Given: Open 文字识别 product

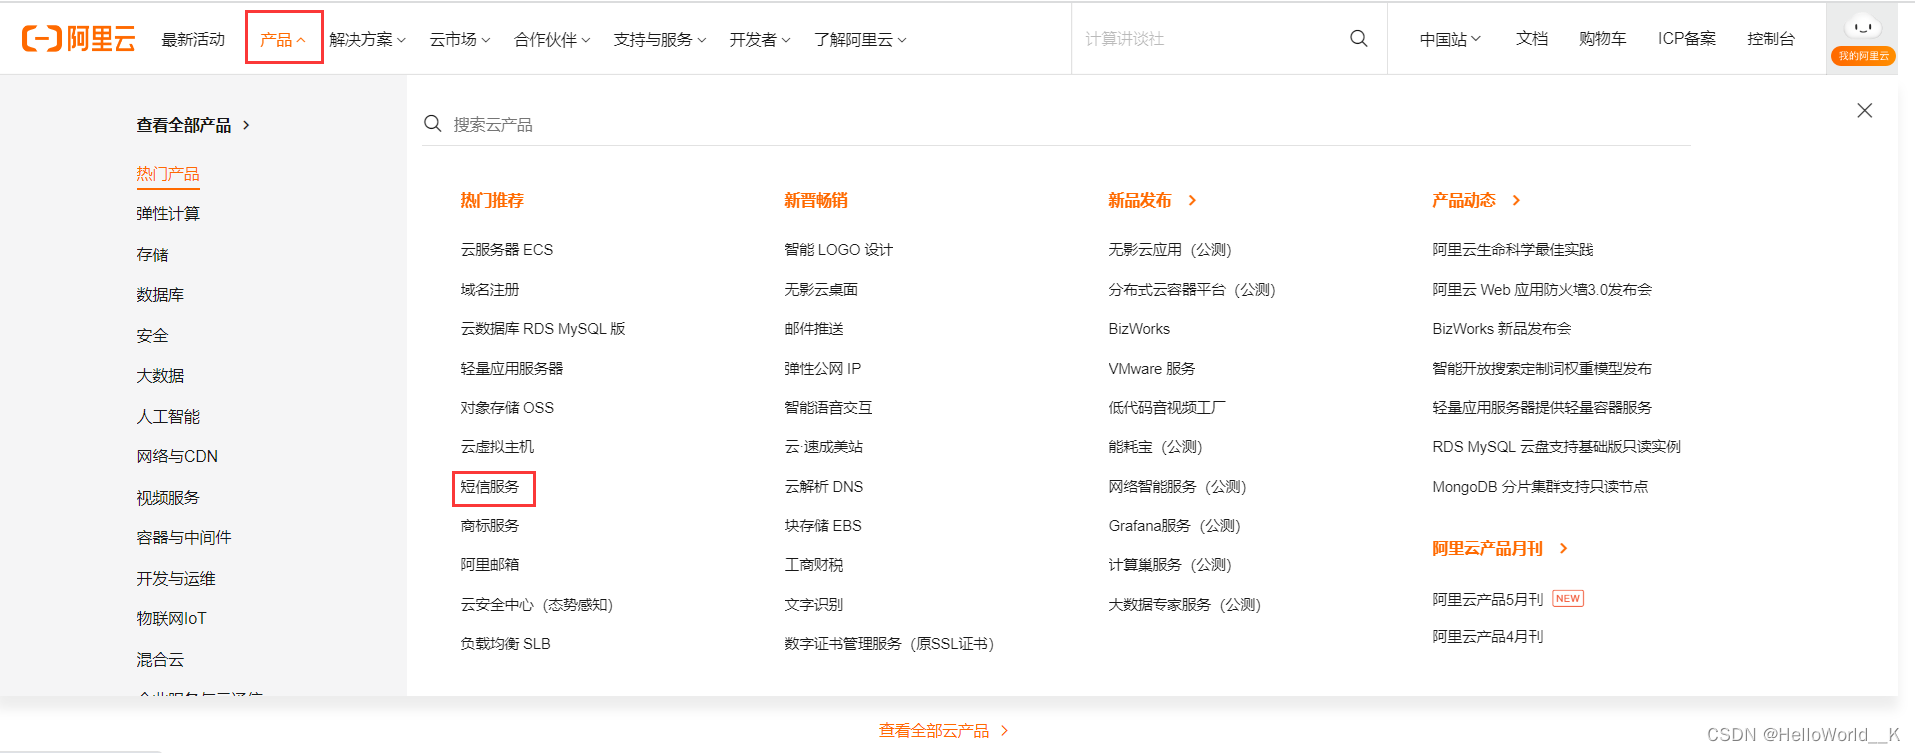Looking at the screenshot, I should click(x=814, y=605).
